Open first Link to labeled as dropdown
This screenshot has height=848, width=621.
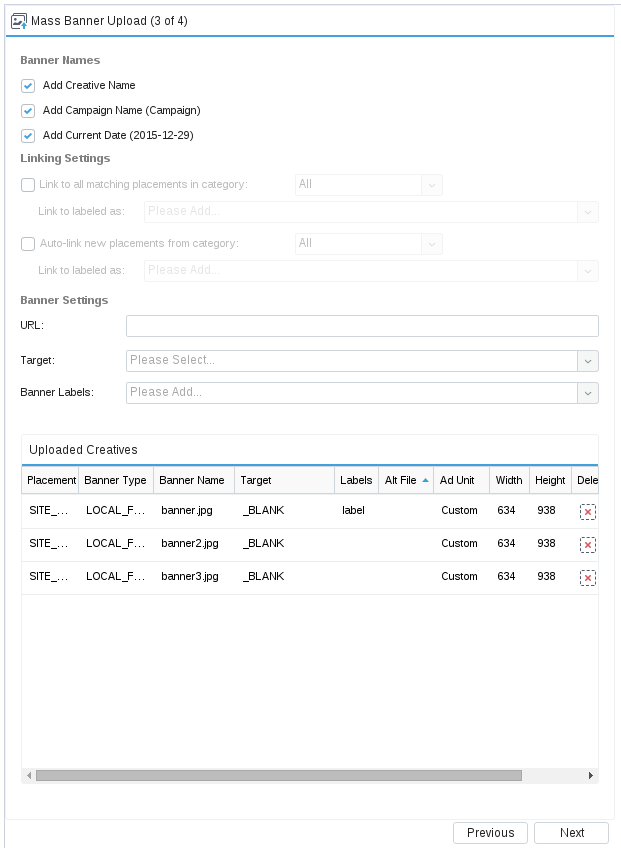(587, 212)
